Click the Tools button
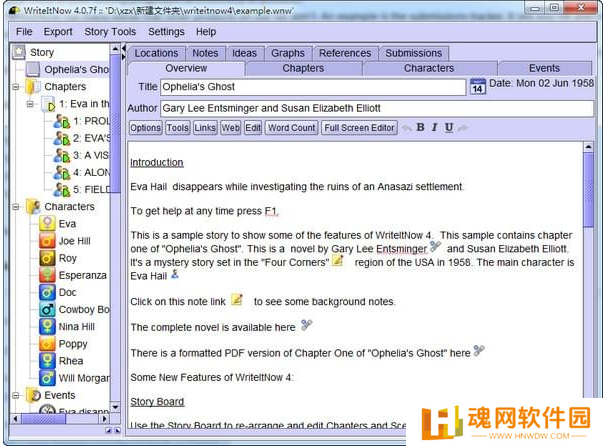Image resolution: width=606 pixels, height=448 pixels. [178, 128]
